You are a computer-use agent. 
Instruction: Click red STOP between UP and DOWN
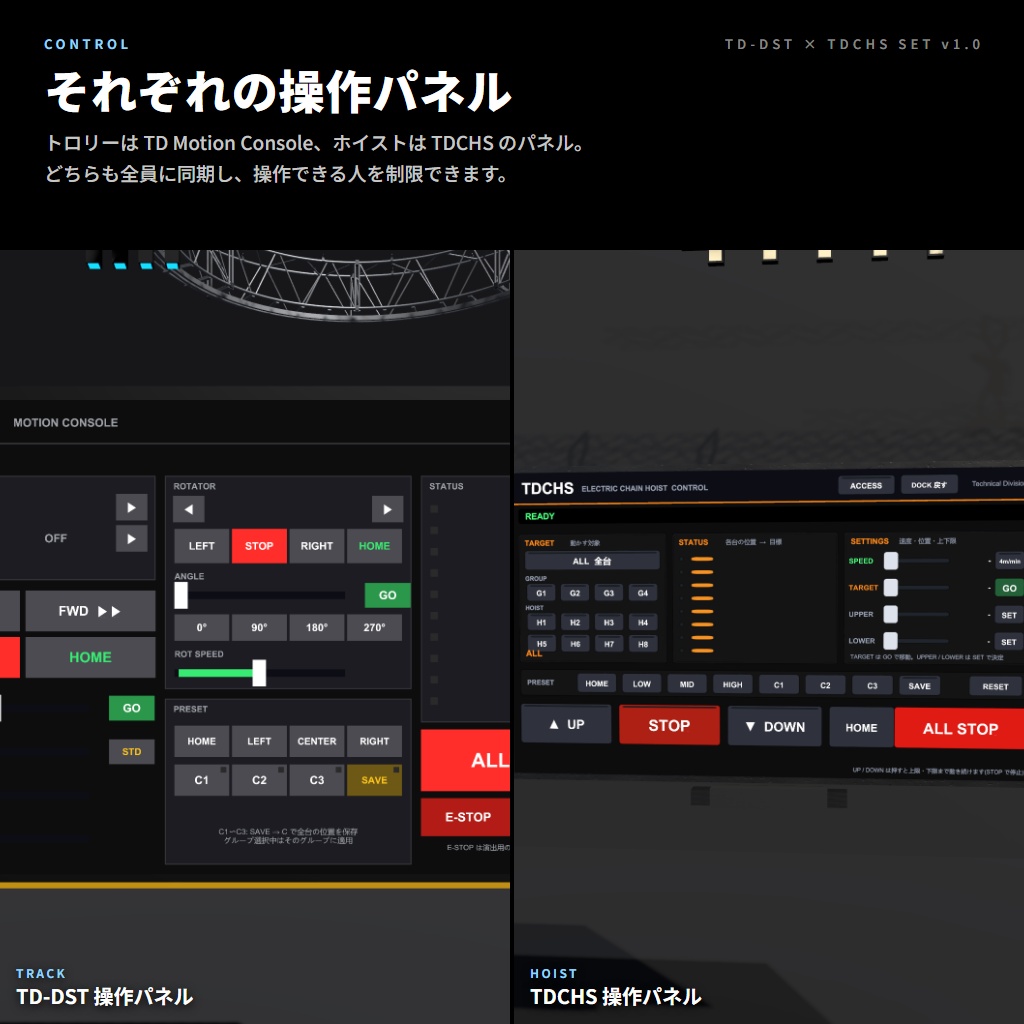[x=669, y=726]
